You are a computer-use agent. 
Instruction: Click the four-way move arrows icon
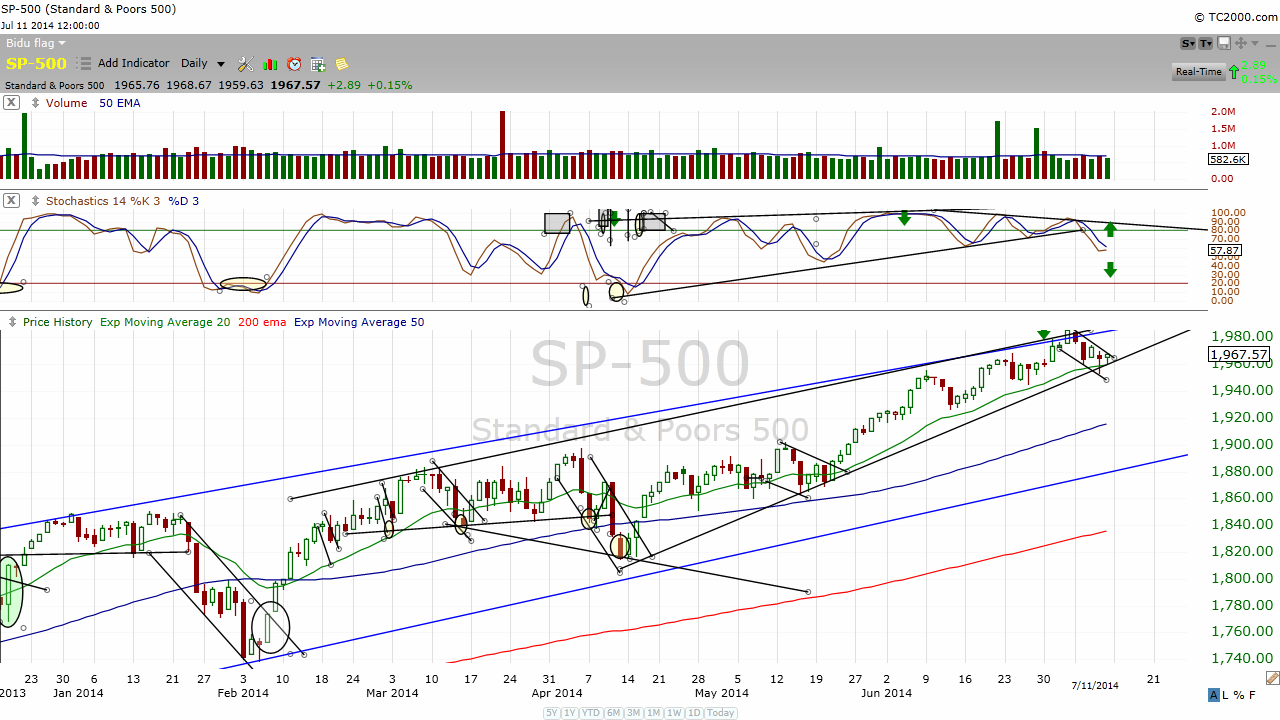click(x=1241, y=43)
